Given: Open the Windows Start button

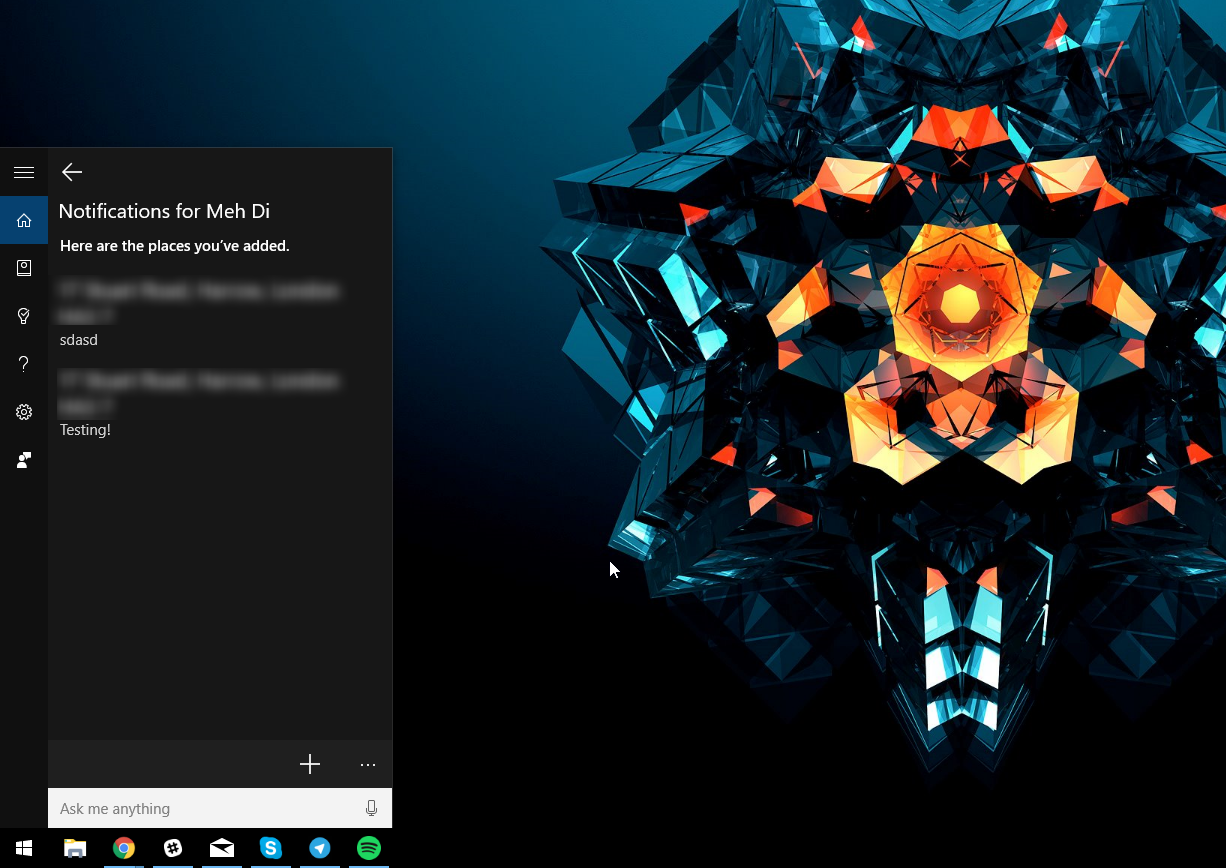Looking at the screenshot, I should pyautogui.click(x=24, y=848).
